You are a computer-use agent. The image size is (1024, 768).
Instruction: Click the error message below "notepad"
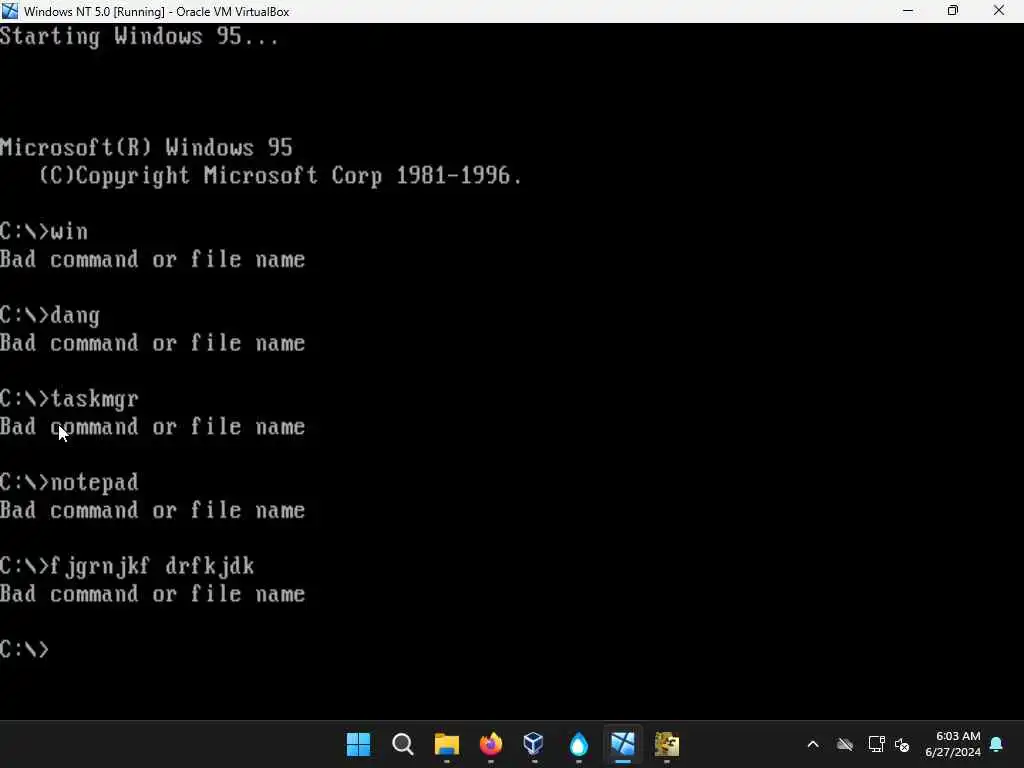(x=152, y=510)
